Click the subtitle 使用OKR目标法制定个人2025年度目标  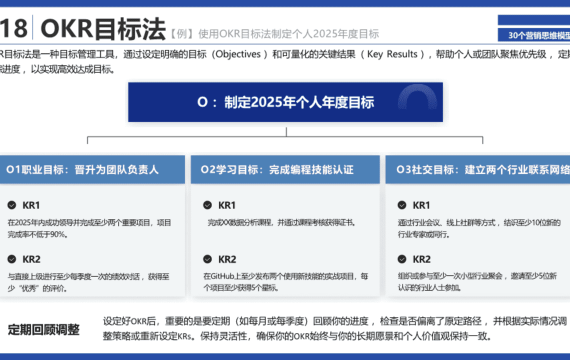coord(289,34)
